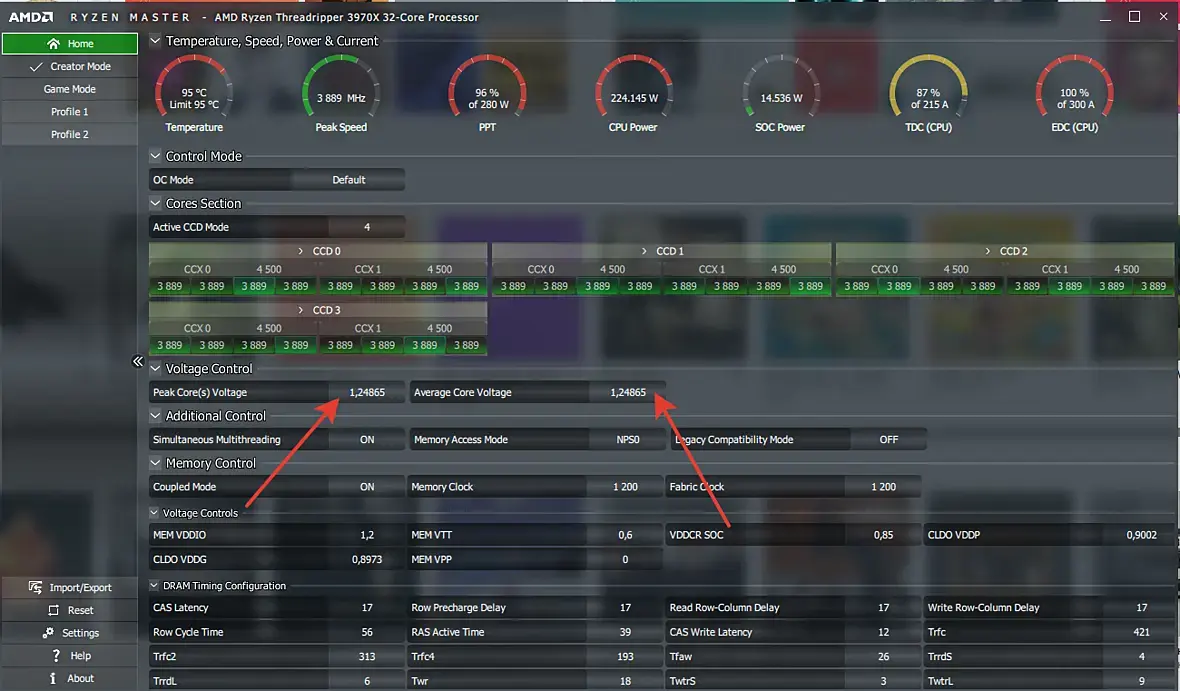Click the Fabric Clock value 1 200

point(883,487)
